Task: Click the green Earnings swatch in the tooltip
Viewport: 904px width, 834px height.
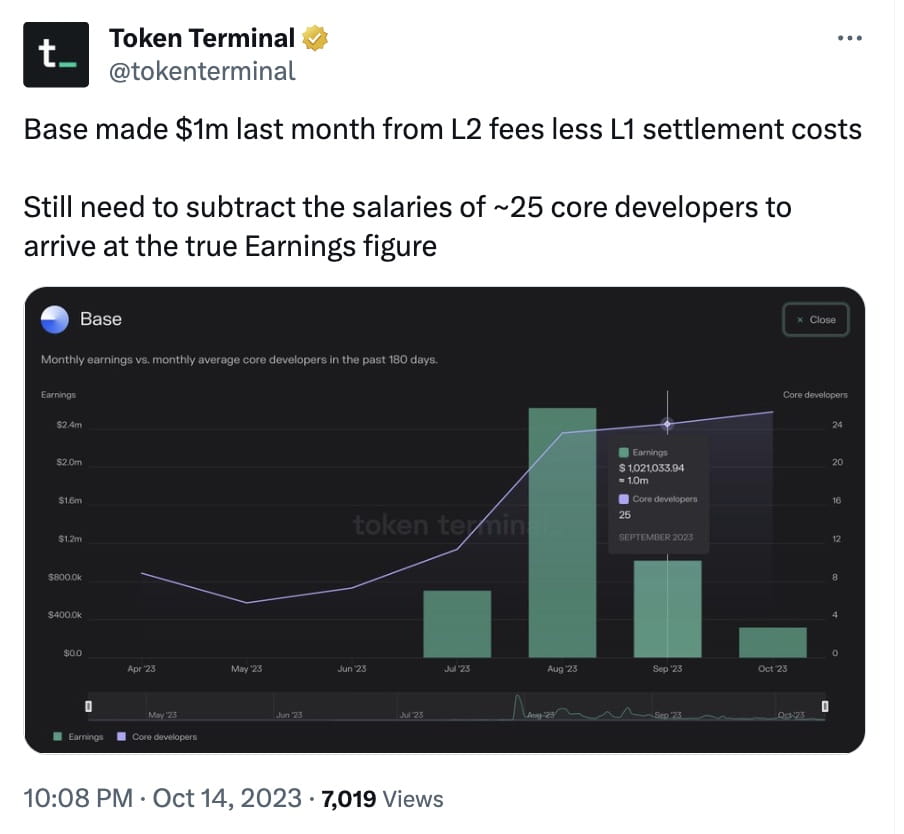Action: 624,453
